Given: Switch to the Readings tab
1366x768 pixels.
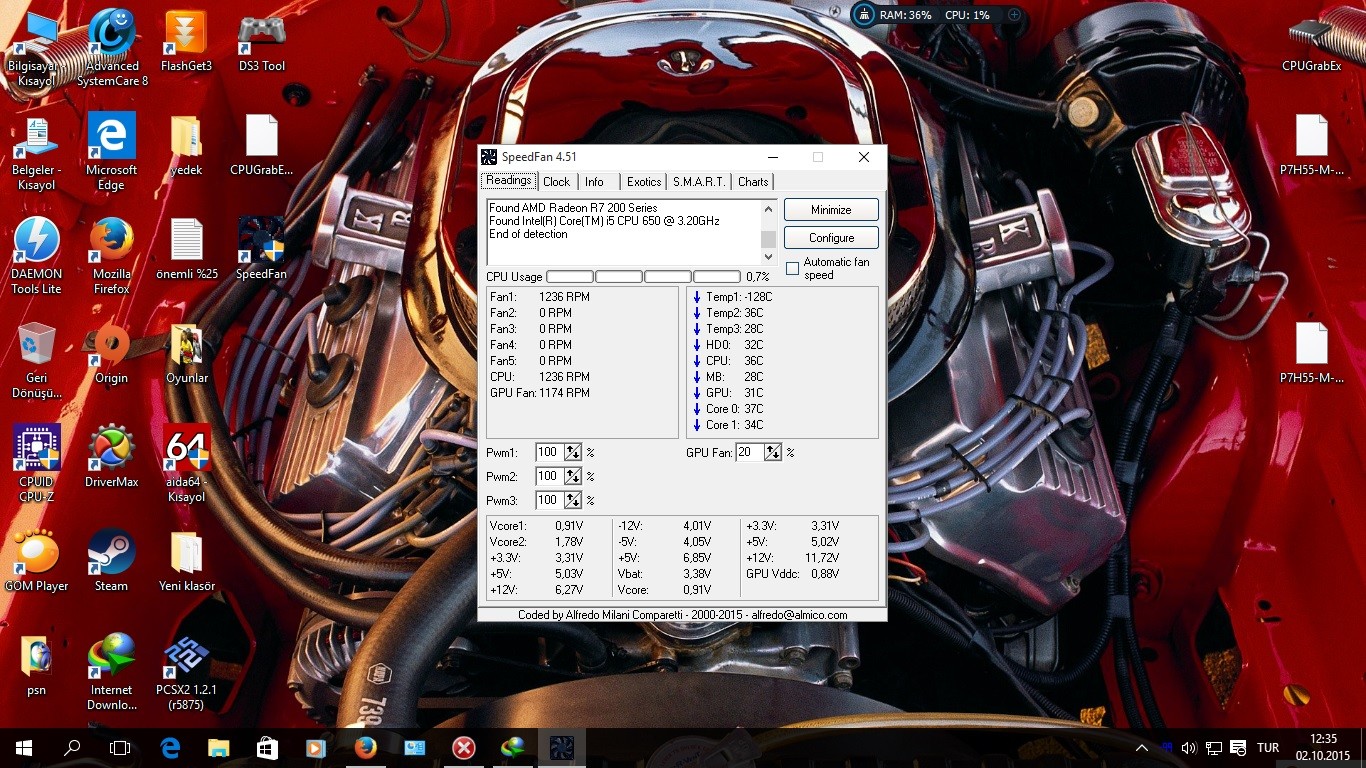Looking at the screenshot, I should click(509, 181).
